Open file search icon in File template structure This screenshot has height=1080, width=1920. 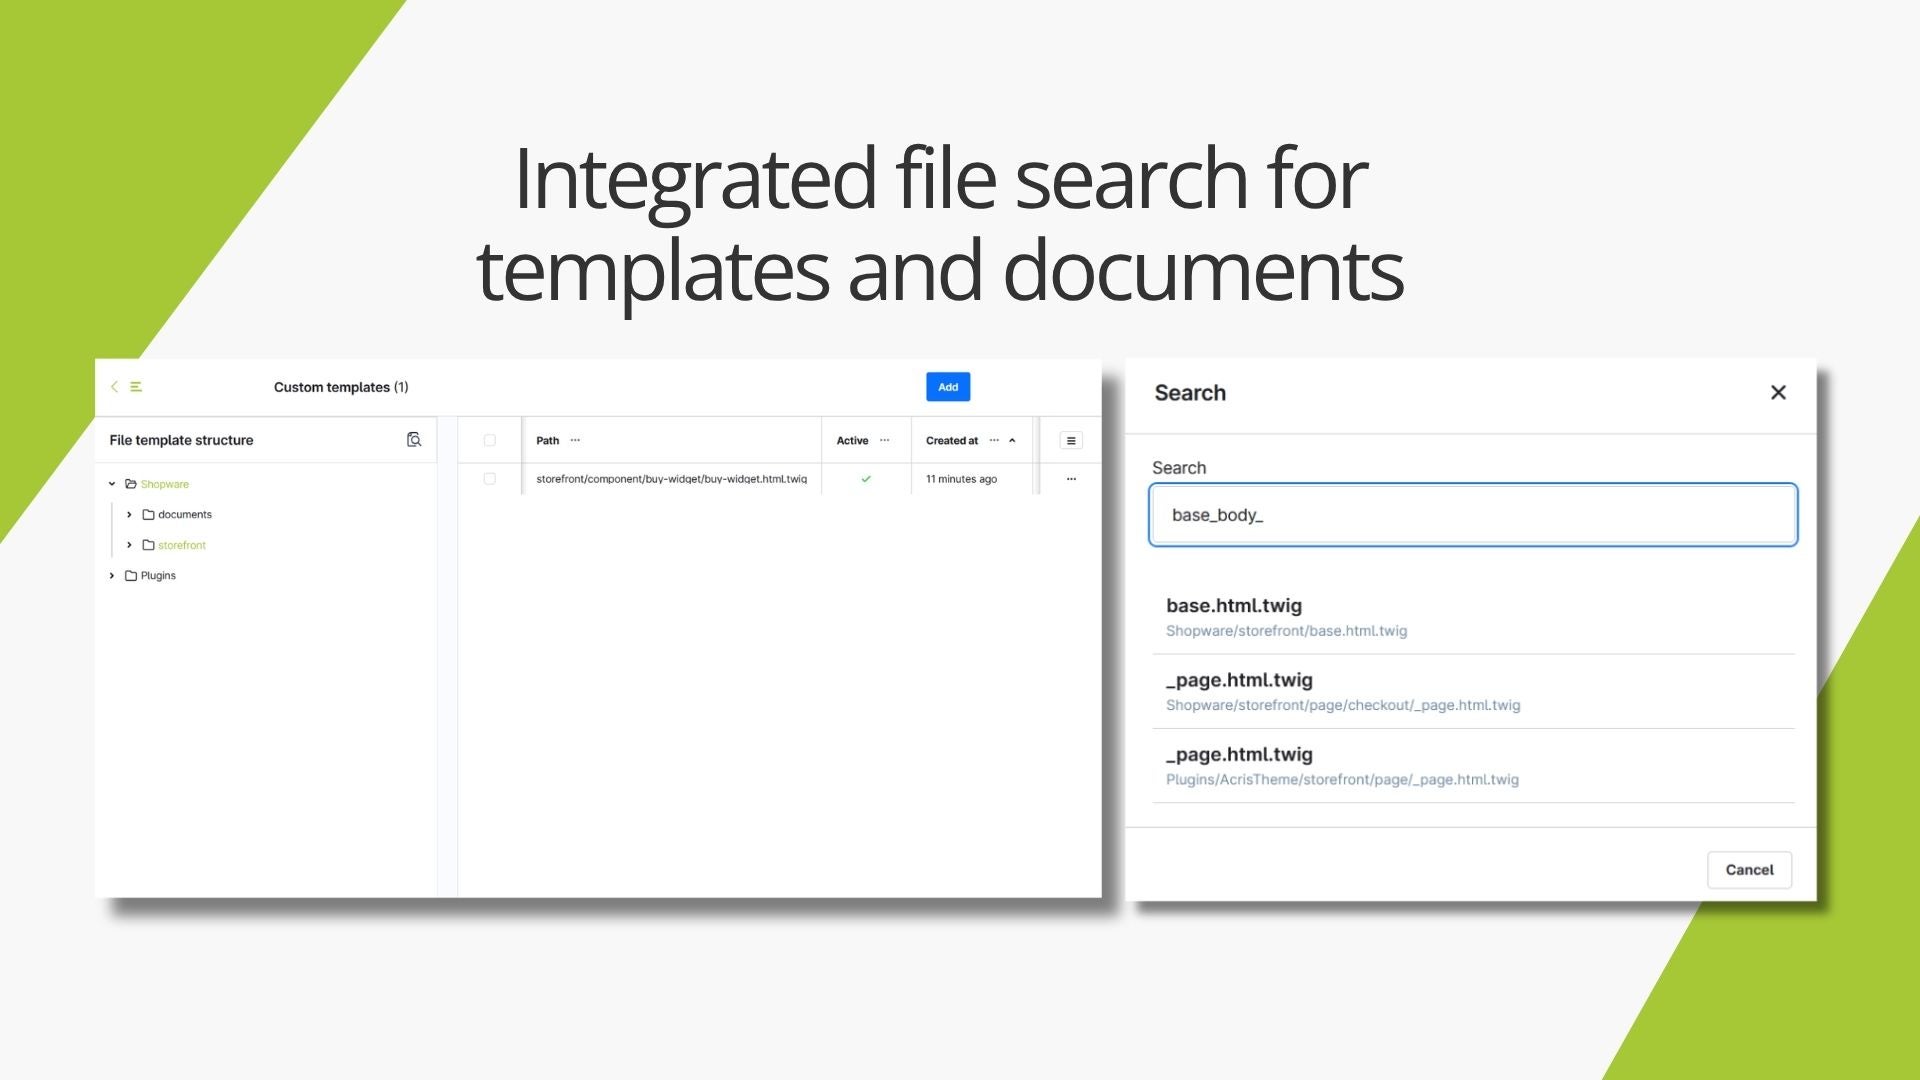click(x=414, y=440)
